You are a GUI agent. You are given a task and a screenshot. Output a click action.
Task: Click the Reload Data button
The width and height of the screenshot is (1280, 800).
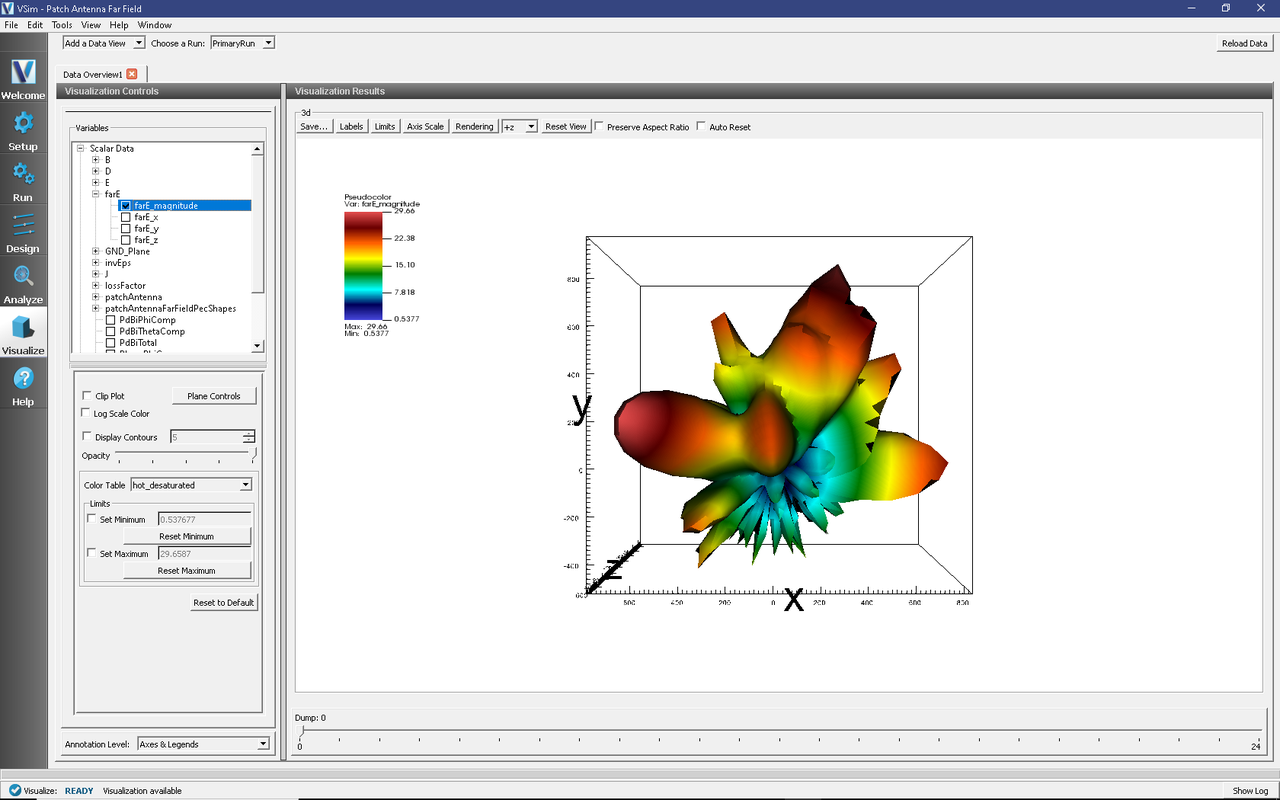1245,43
